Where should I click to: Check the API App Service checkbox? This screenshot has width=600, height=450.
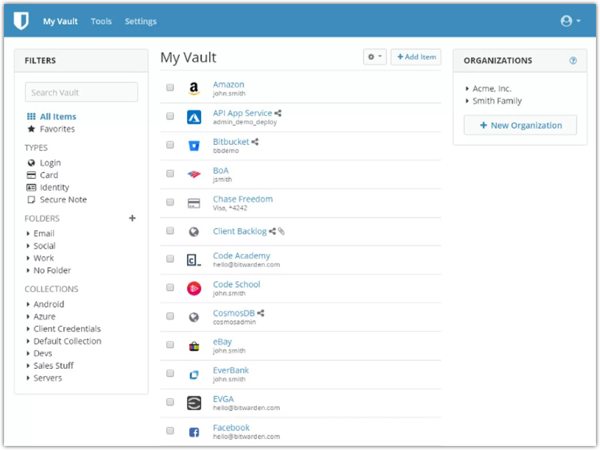coord(170,116)
